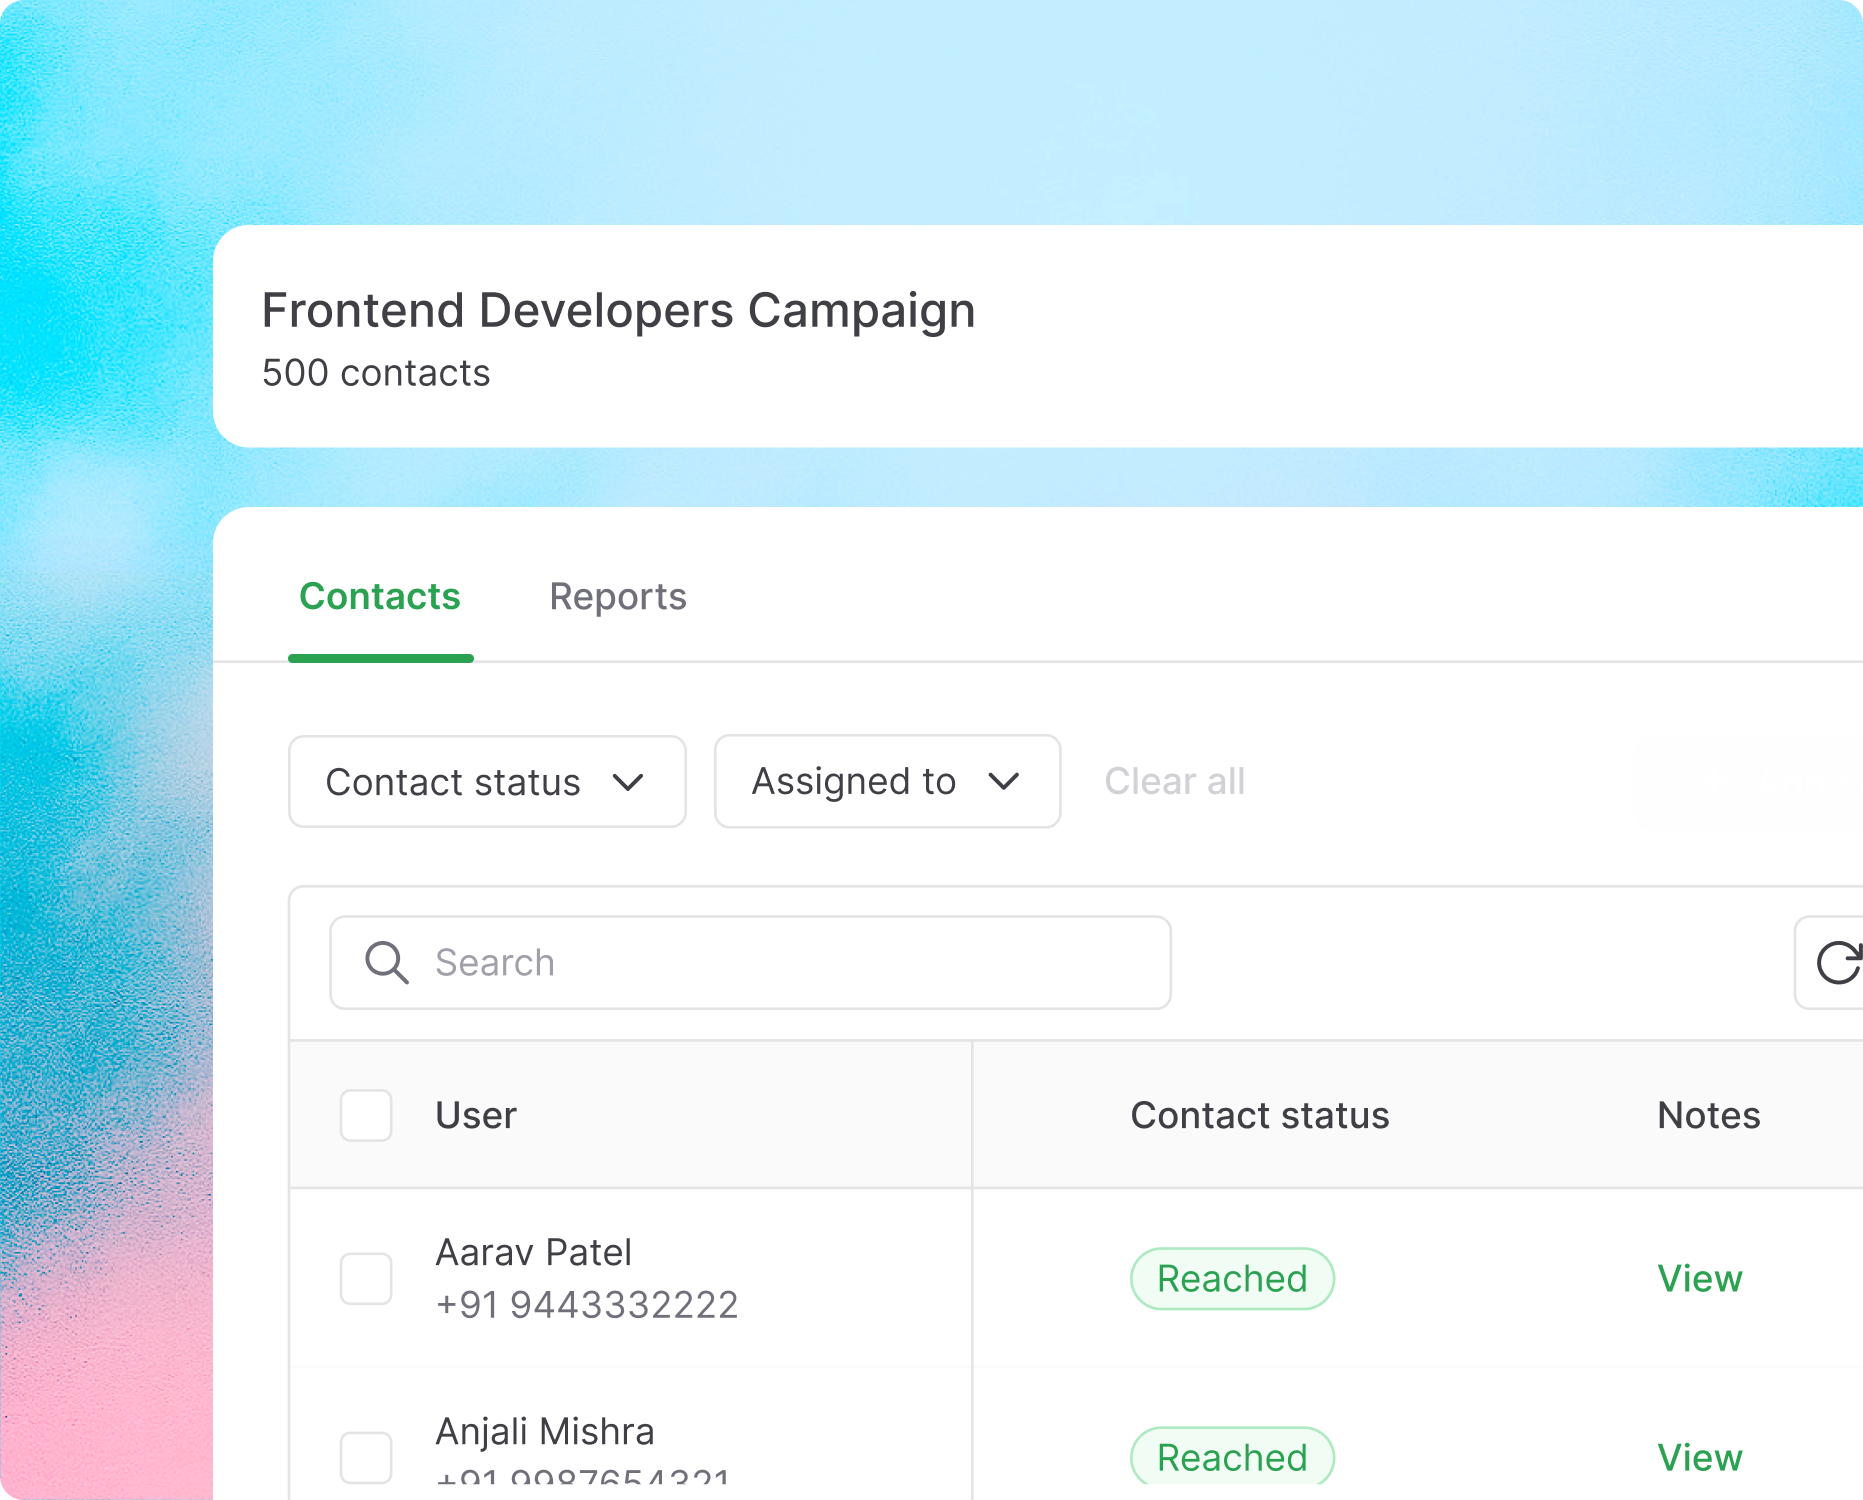Click the Contact status column header
1863x1500 pixels.
(x=1259, y=1115)
